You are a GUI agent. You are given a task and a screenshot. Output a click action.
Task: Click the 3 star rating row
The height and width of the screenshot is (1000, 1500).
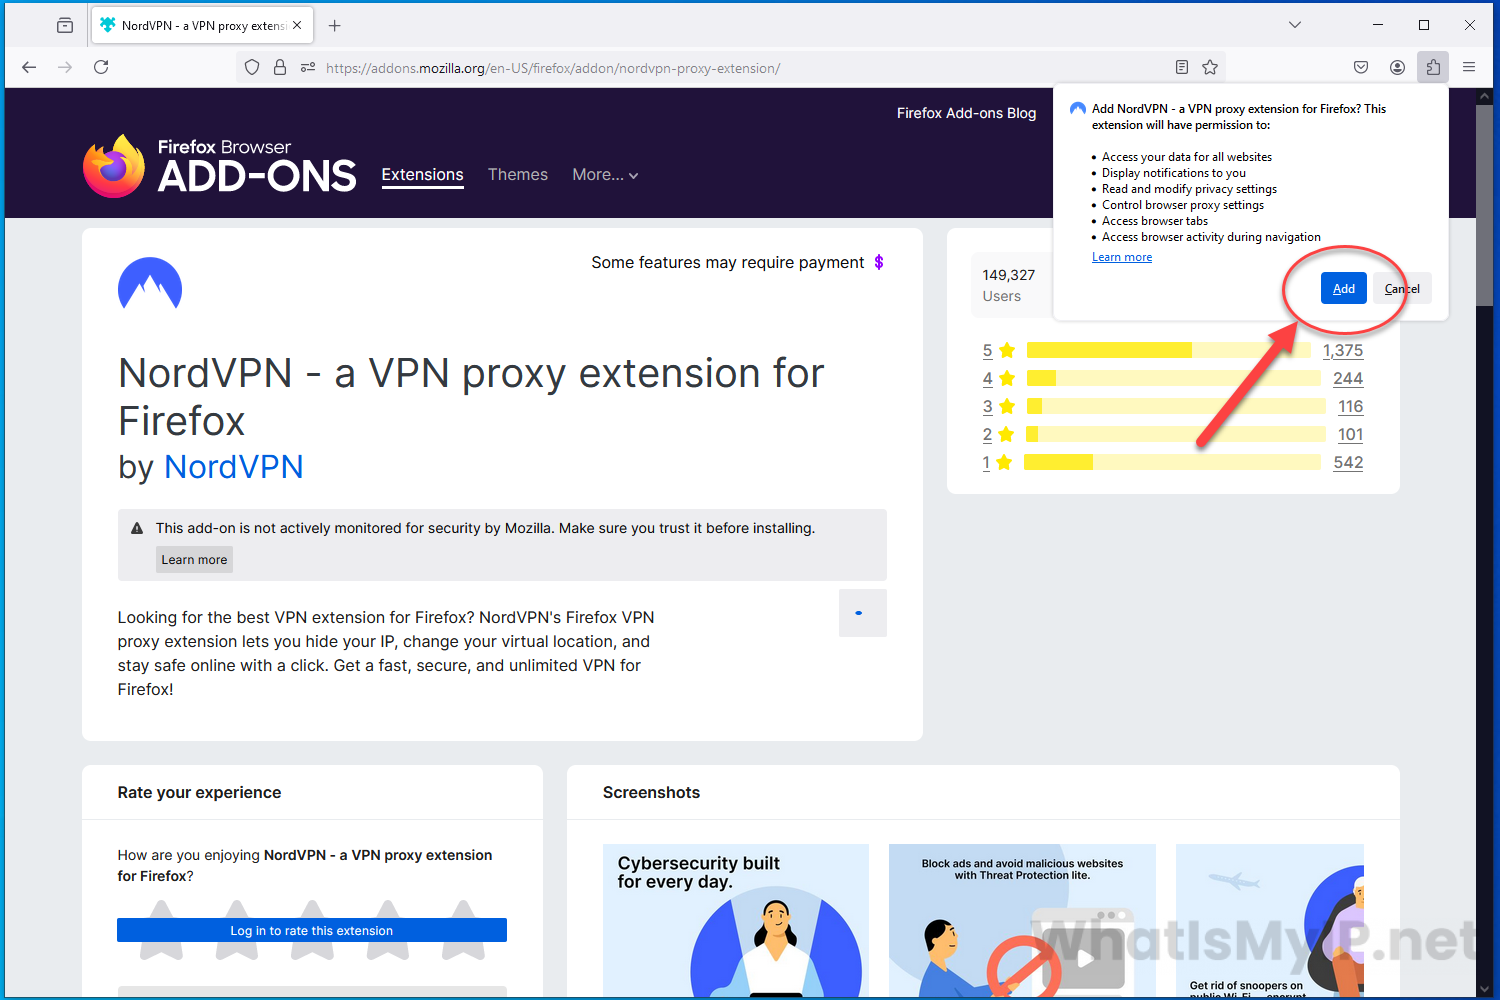coord(1173,406)
